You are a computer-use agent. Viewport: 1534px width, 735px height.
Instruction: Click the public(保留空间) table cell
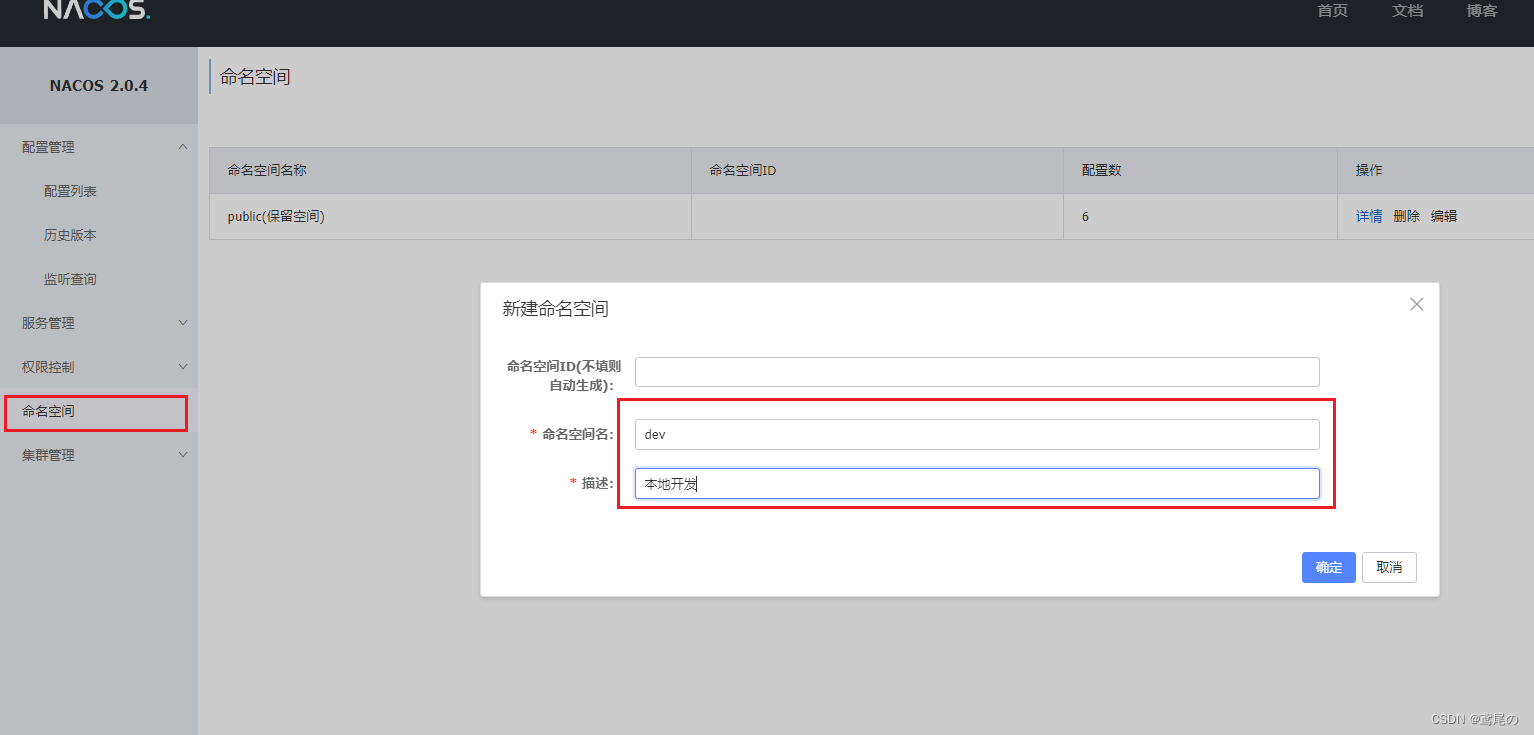pos(450,216)
